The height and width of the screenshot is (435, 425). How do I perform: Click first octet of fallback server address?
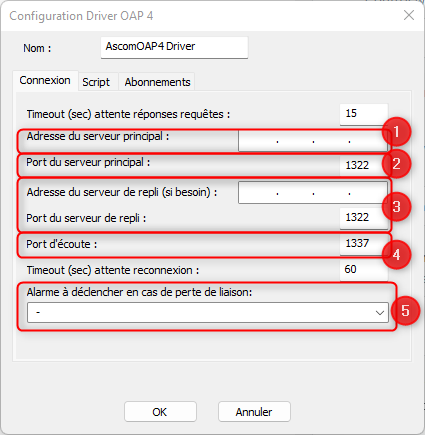pos(258,193)
